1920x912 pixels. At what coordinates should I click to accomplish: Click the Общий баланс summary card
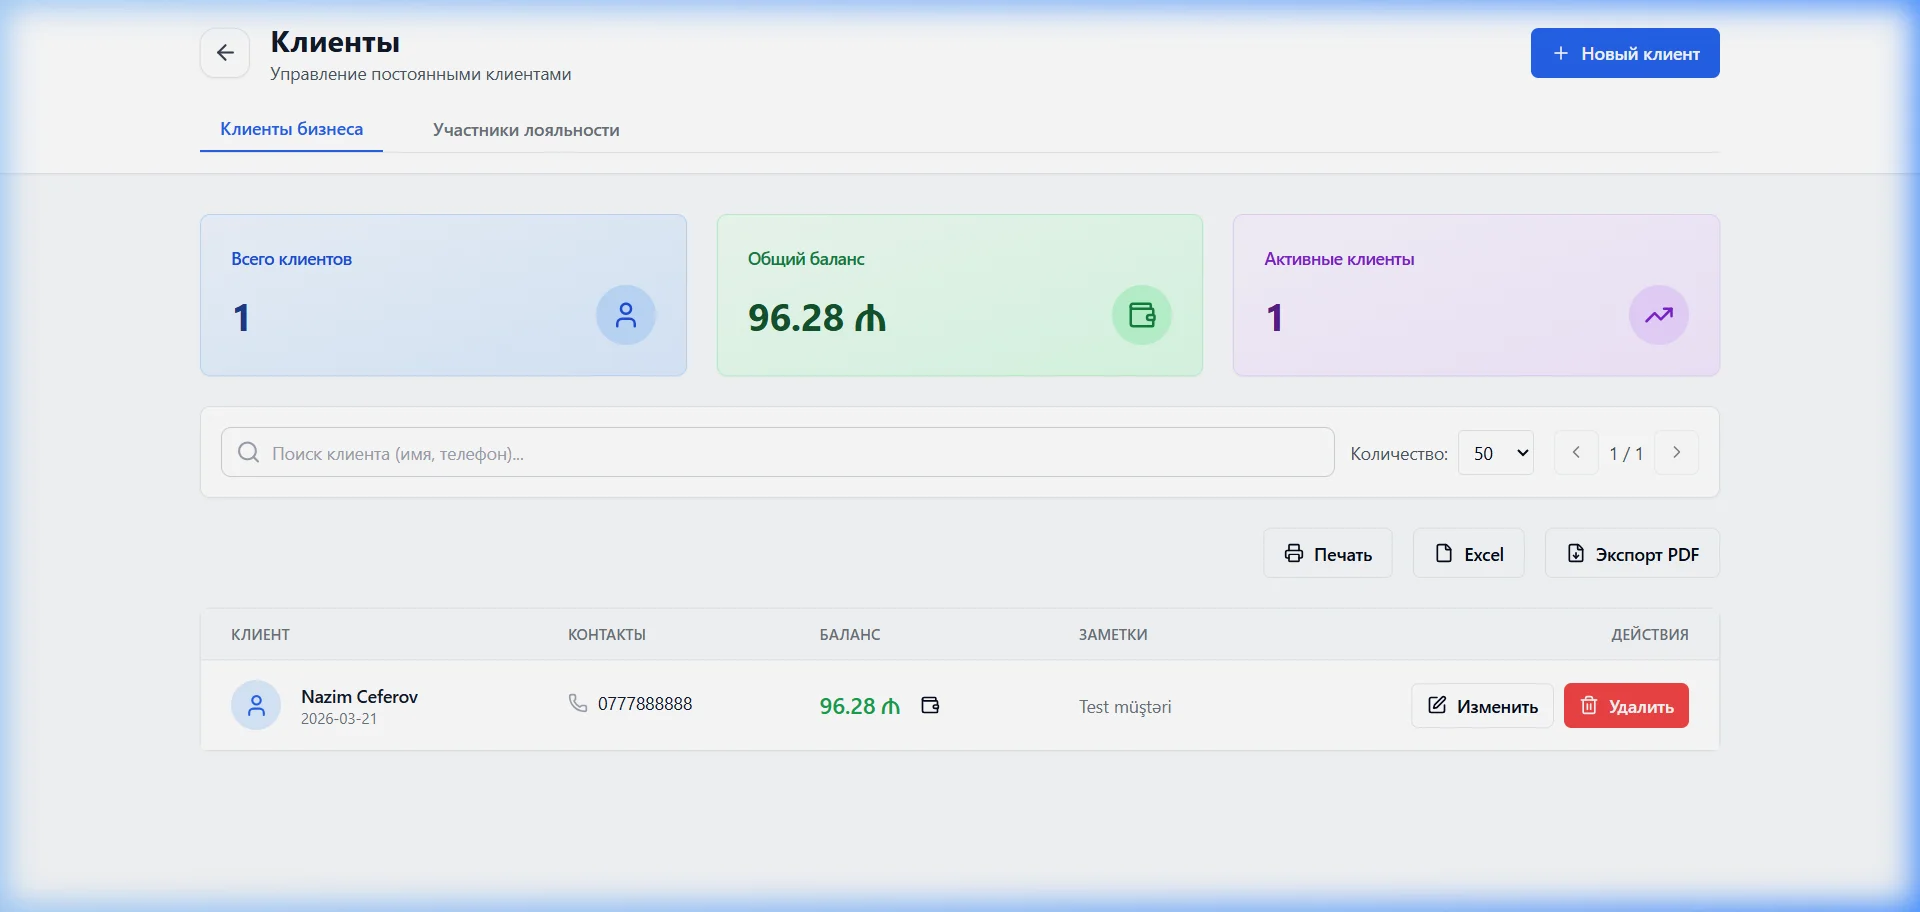click(x=960, y=295)
